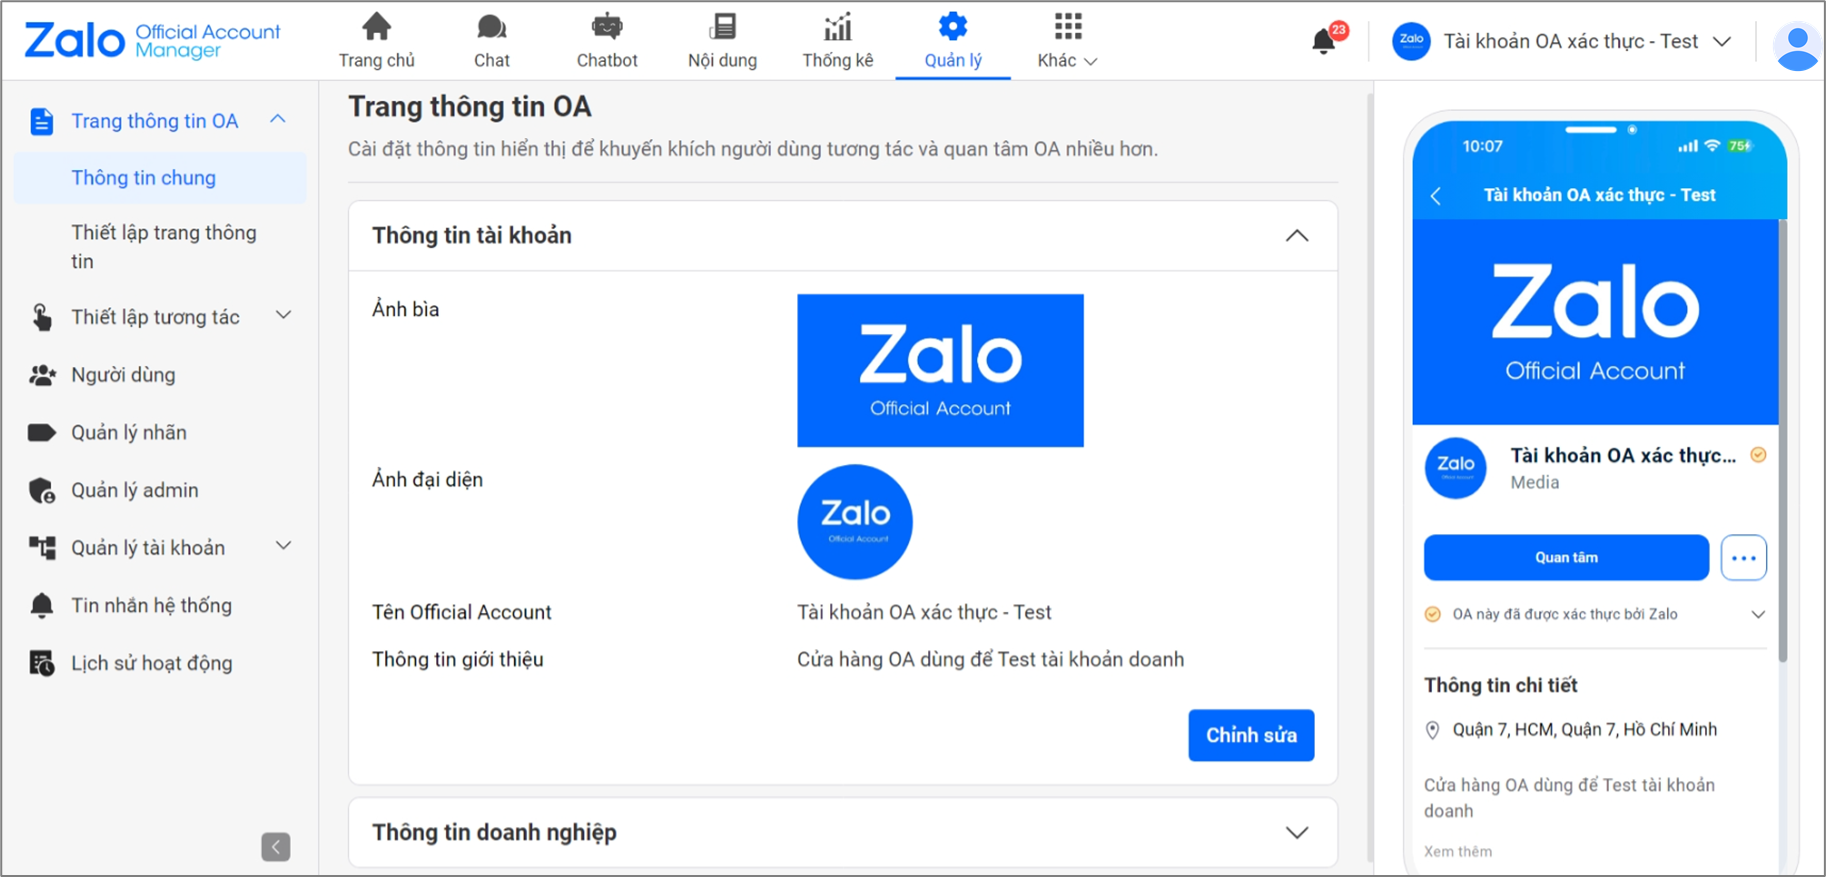Image resolution: width=1826 pixels, height=877 pixels.
Task: Select Lịch sử hoạt động activity history
Action: tap(151, 662)
